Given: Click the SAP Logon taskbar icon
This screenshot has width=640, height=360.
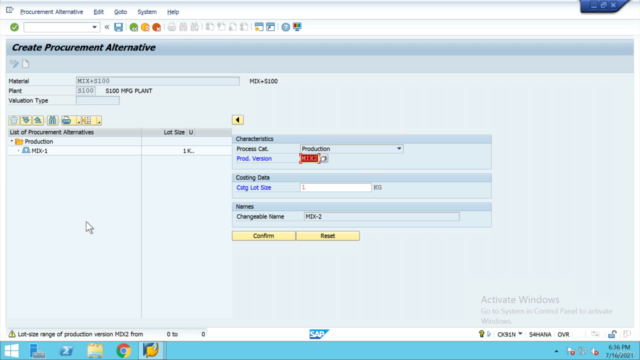Looking at the screenshot, I should [151, 351].
